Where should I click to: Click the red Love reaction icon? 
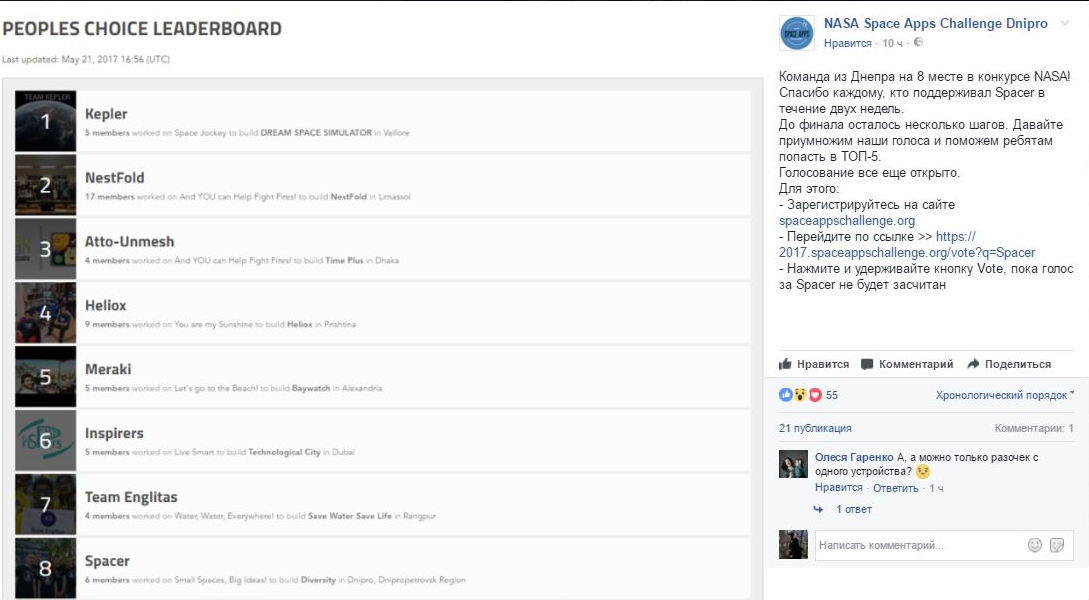pos(815,395)
